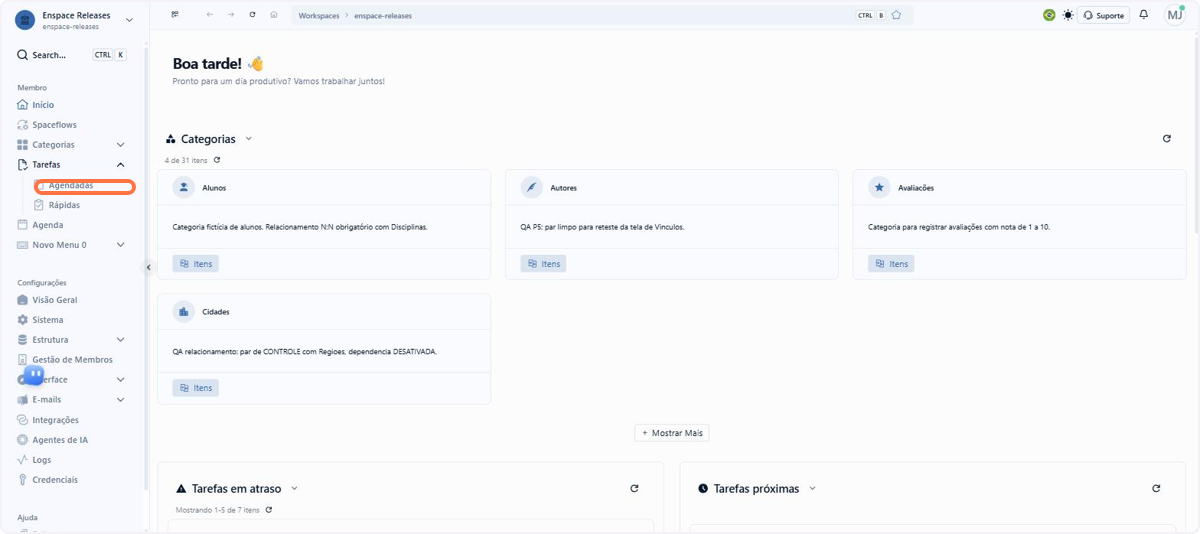
Task: Click the home icon in top bar
Action: pyautogui.click(x=274, y=15)
